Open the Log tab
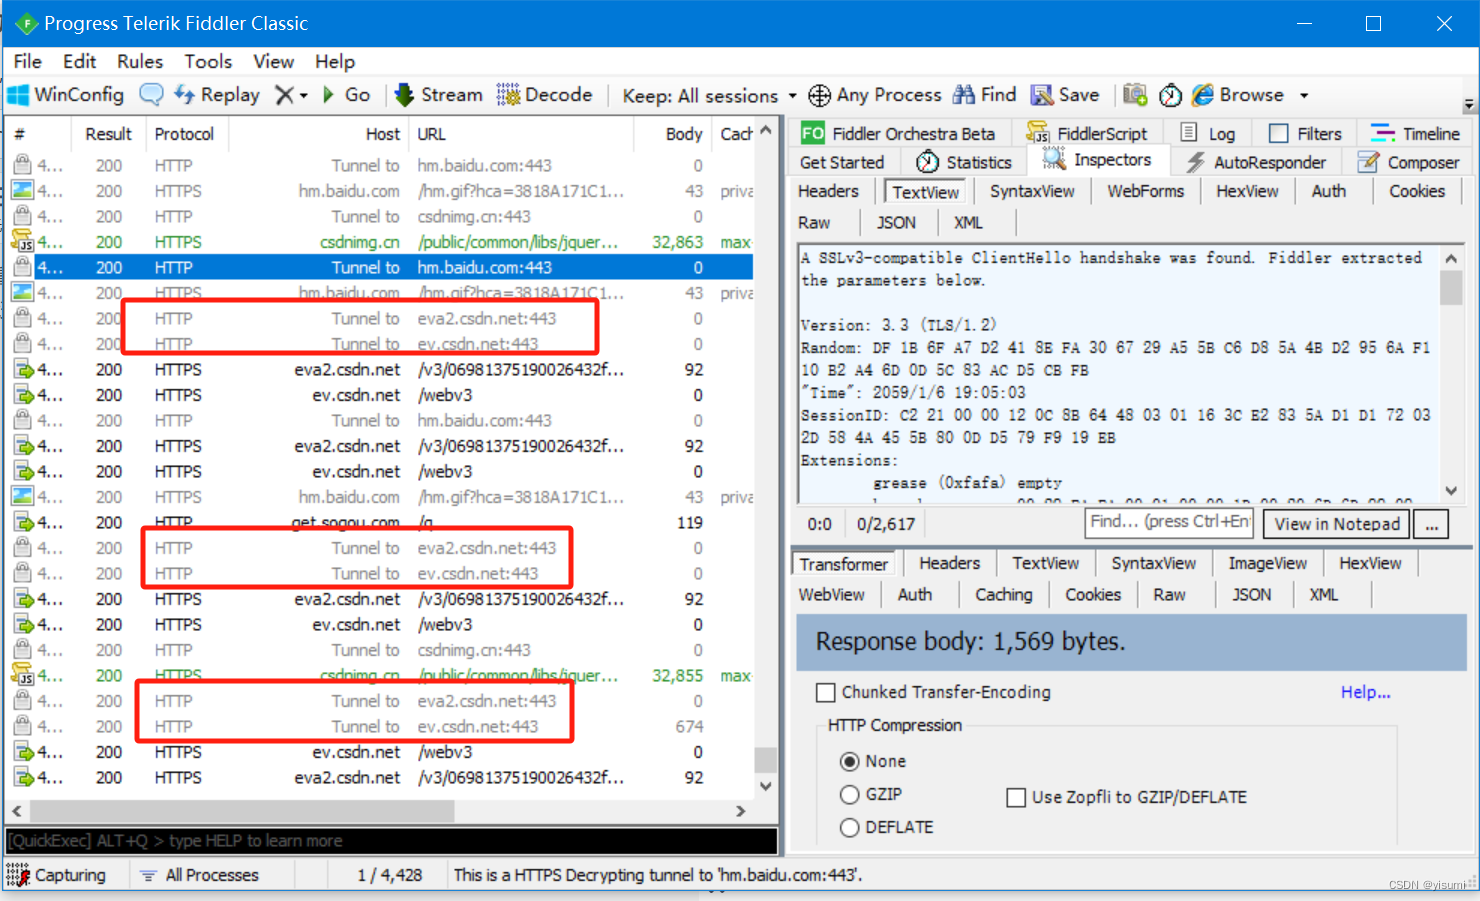Image resolution: width=1480 pixels, height=901 pixels. (1208, 133)
